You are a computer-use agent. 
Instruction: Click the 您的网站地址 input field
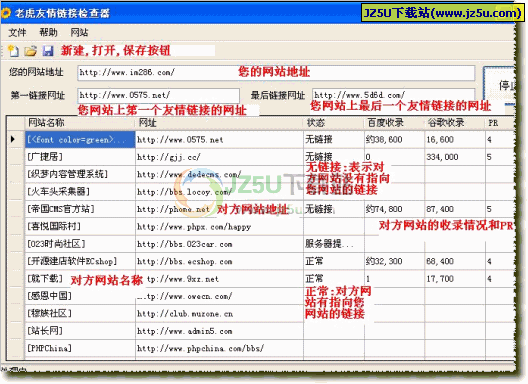(276, 72)
